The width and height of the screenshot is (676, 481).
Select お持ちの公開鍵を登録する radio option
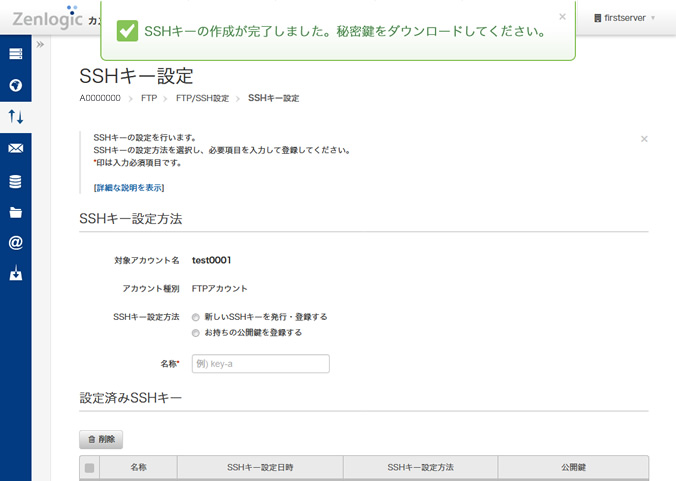(196, 333)
